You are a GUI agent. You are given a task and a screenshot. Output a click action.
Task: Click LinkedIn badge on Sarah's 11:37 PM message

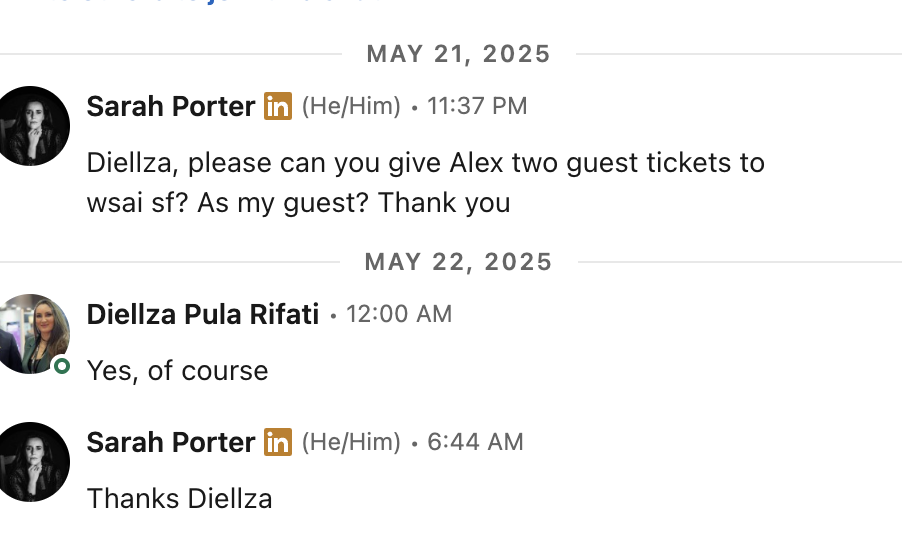[278, 106]
